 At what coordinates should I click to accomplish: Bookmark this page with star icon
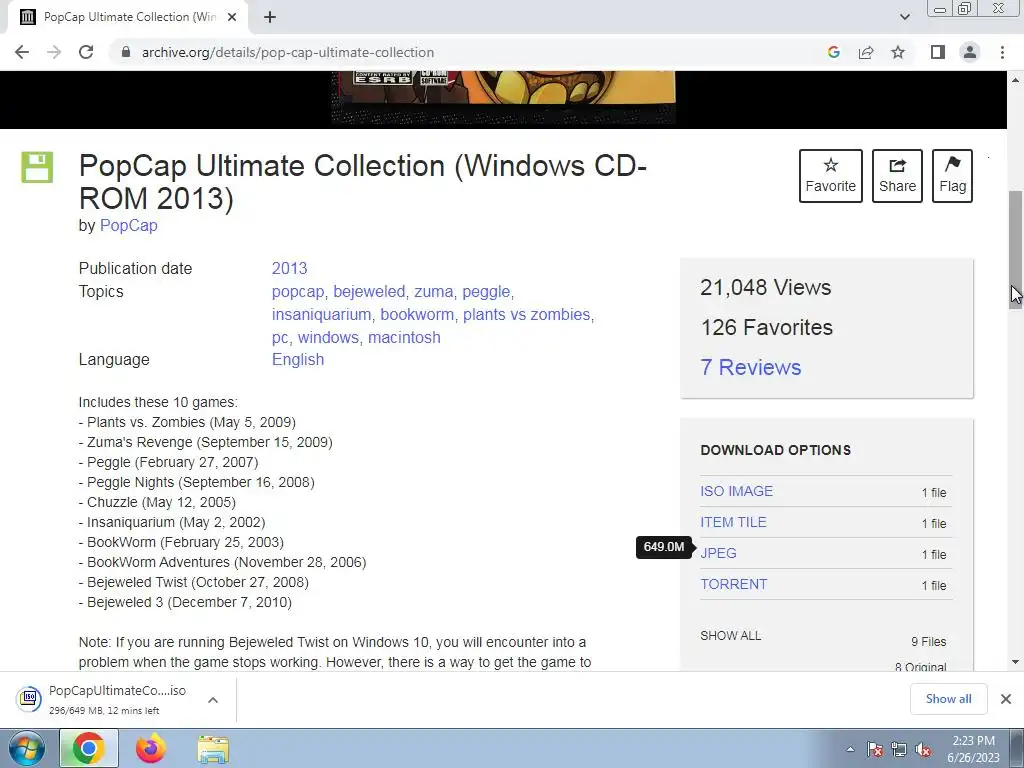898,52
